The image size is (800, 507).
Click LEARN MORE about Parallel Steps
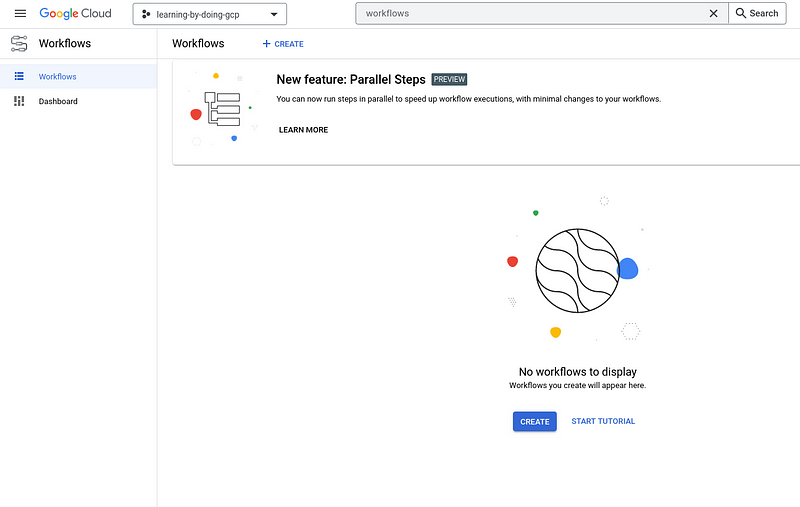[x=303, y=130]
